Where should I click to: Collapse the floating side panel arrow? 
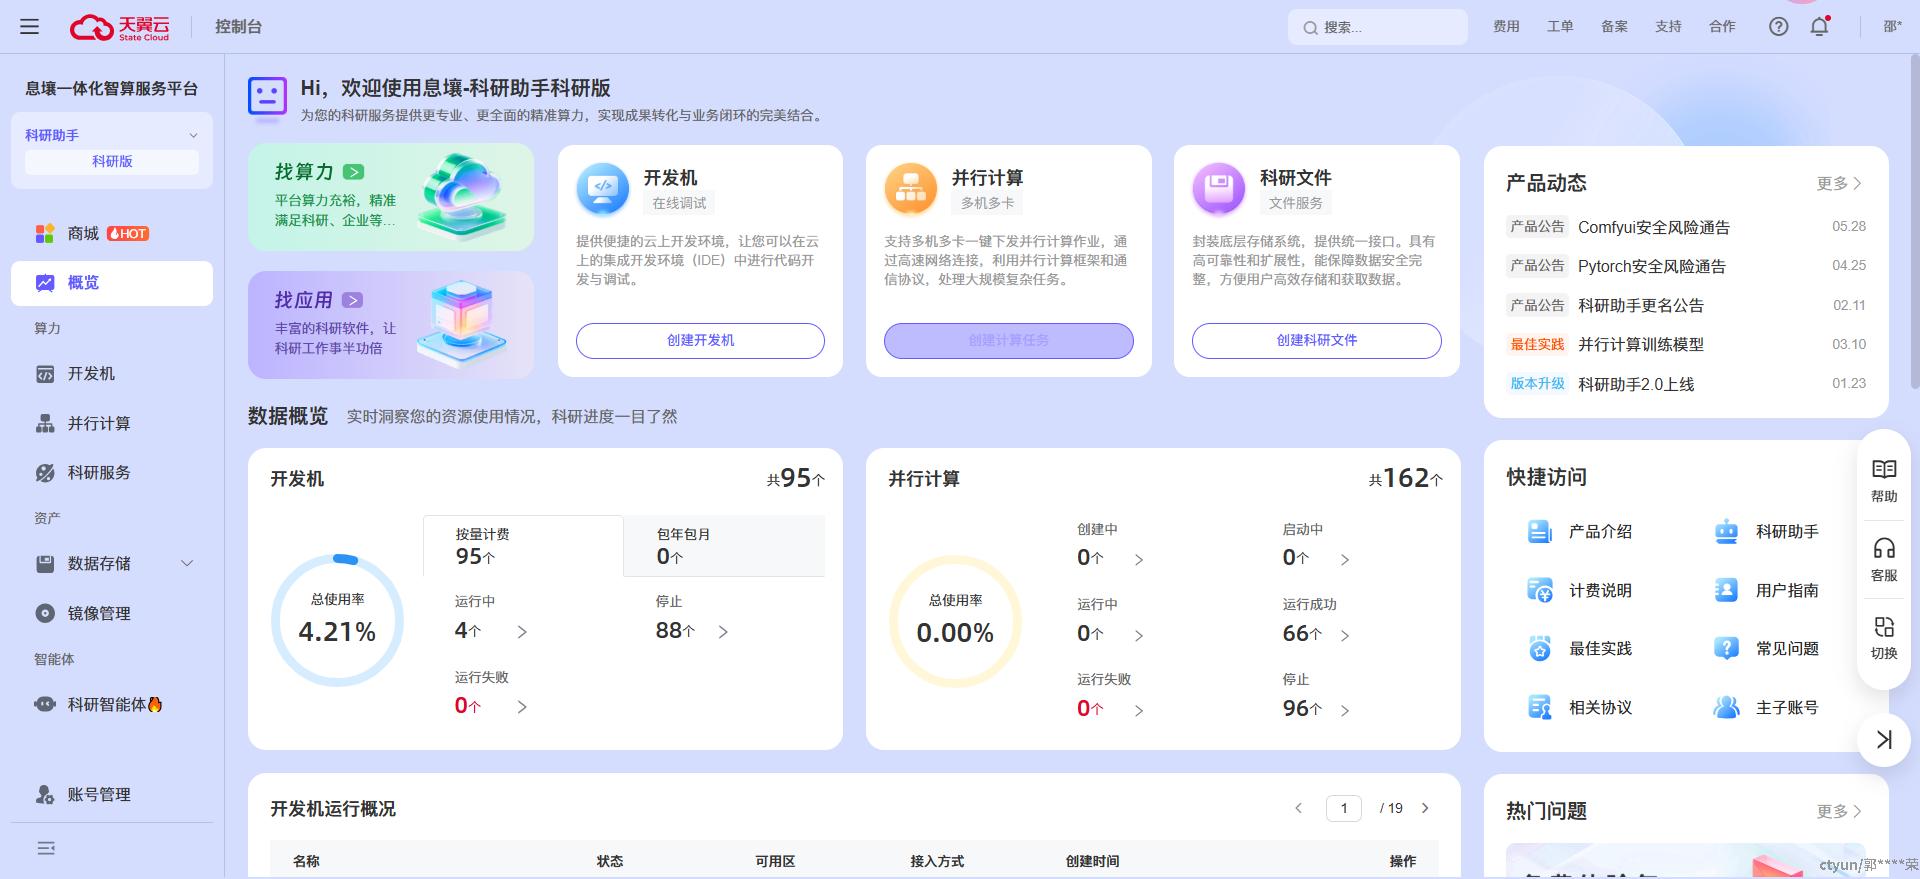[1883, 739]
